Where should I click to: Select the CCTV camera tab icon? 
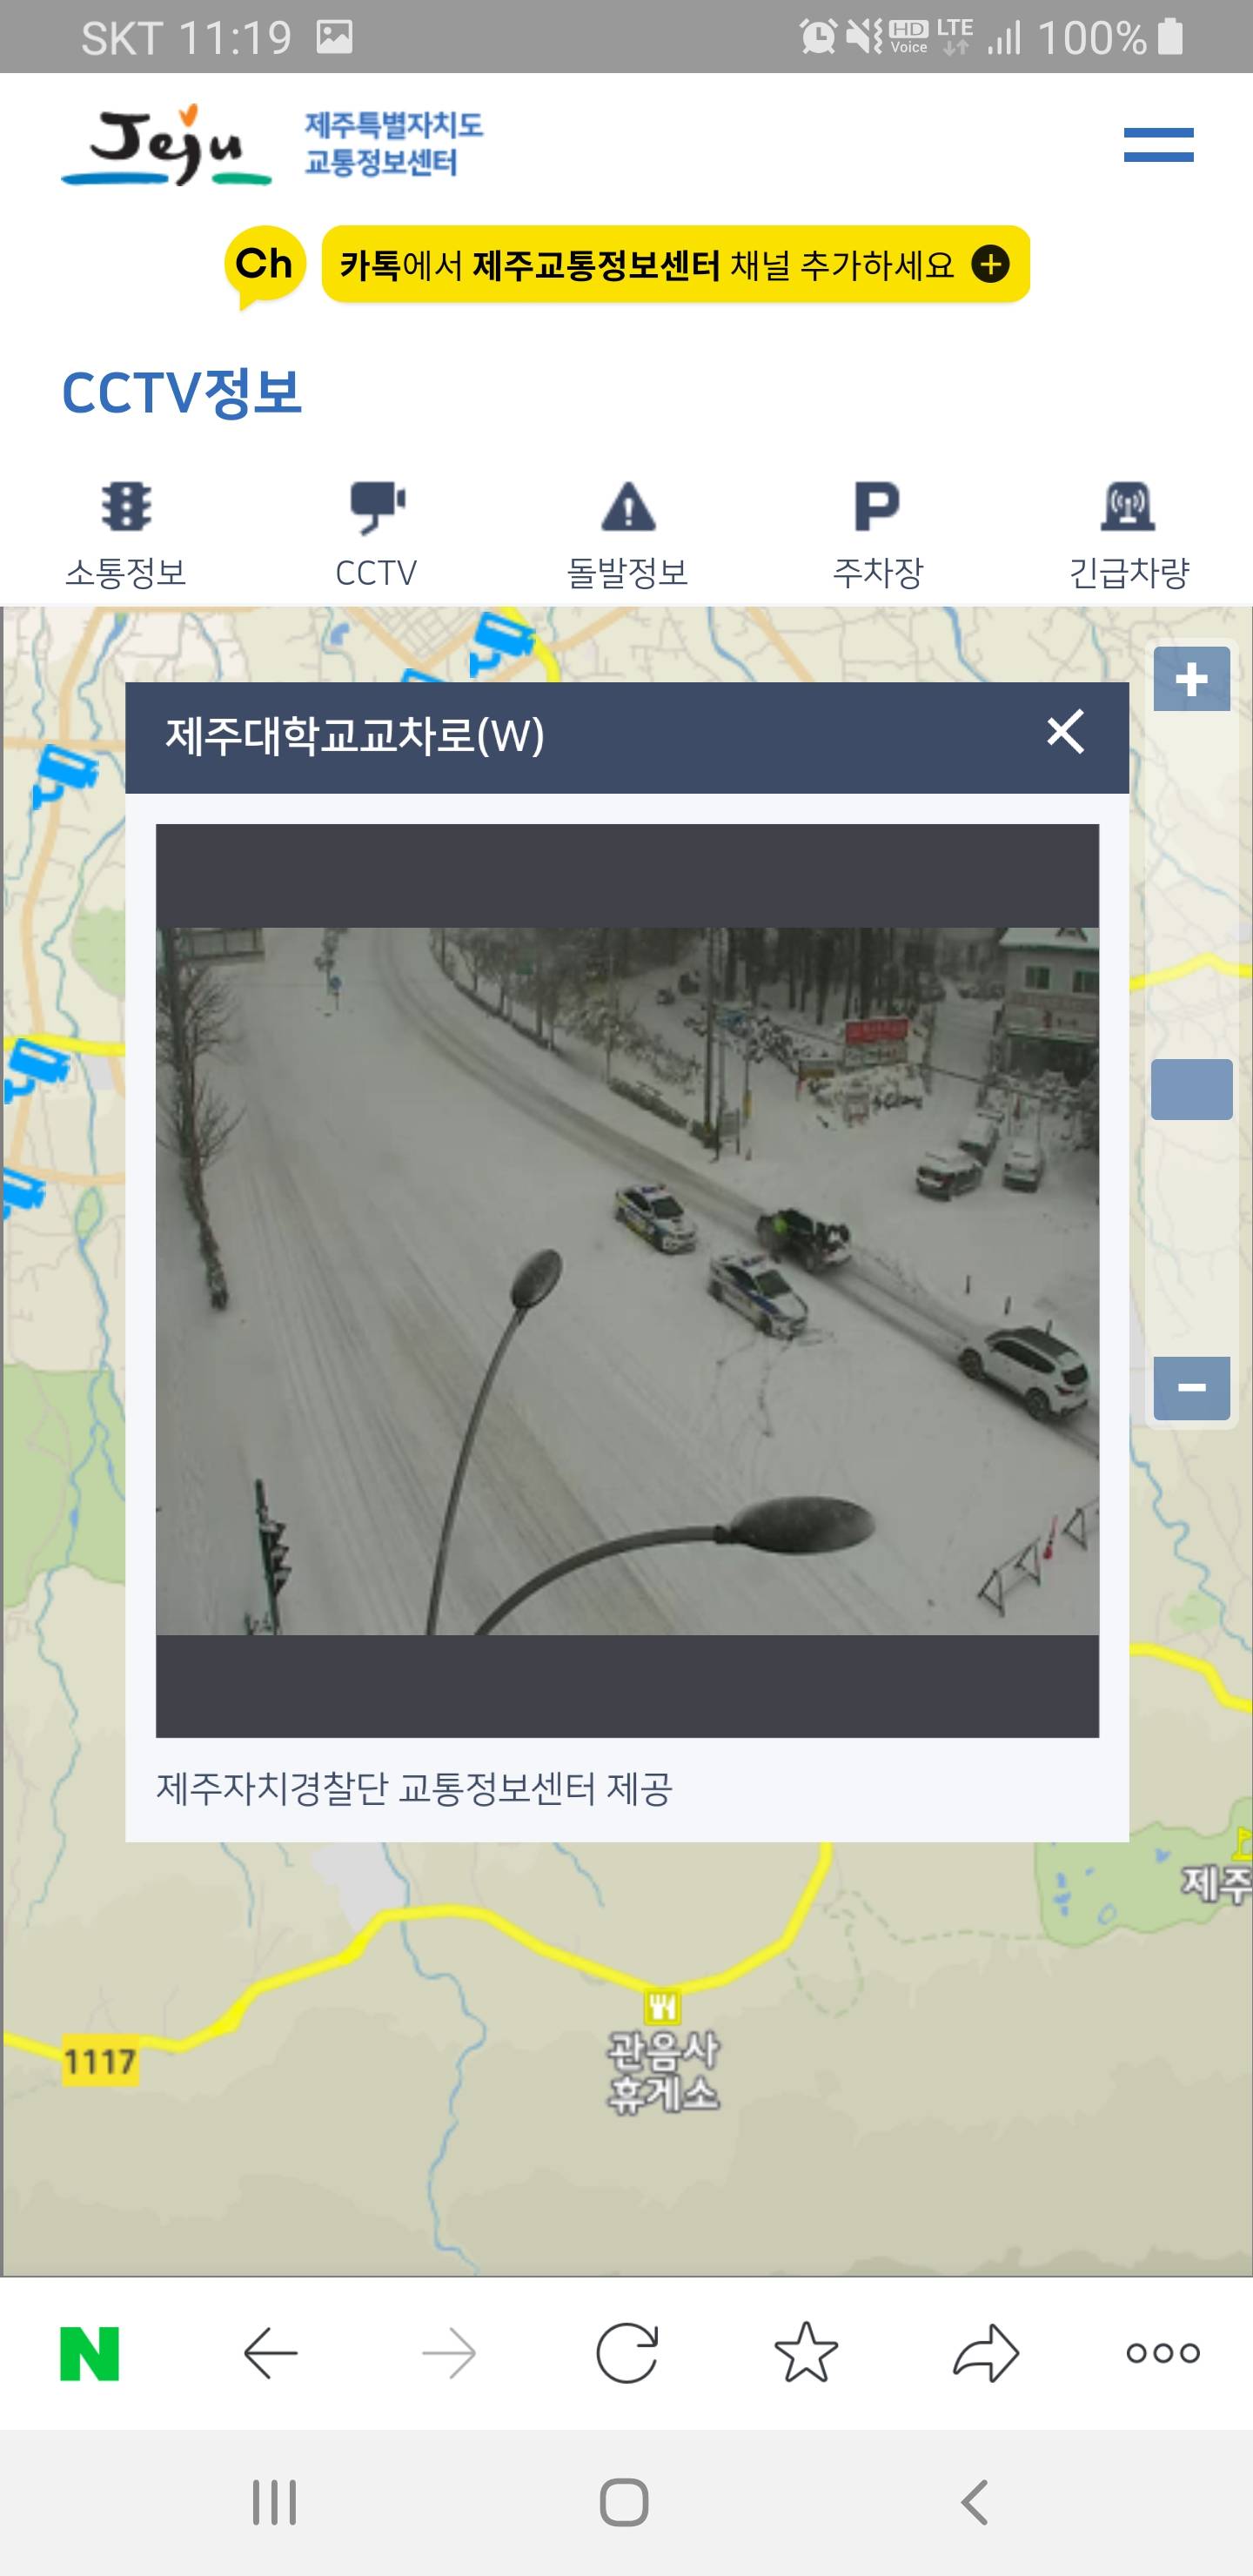pyautogui.click(x=377, y=507)
